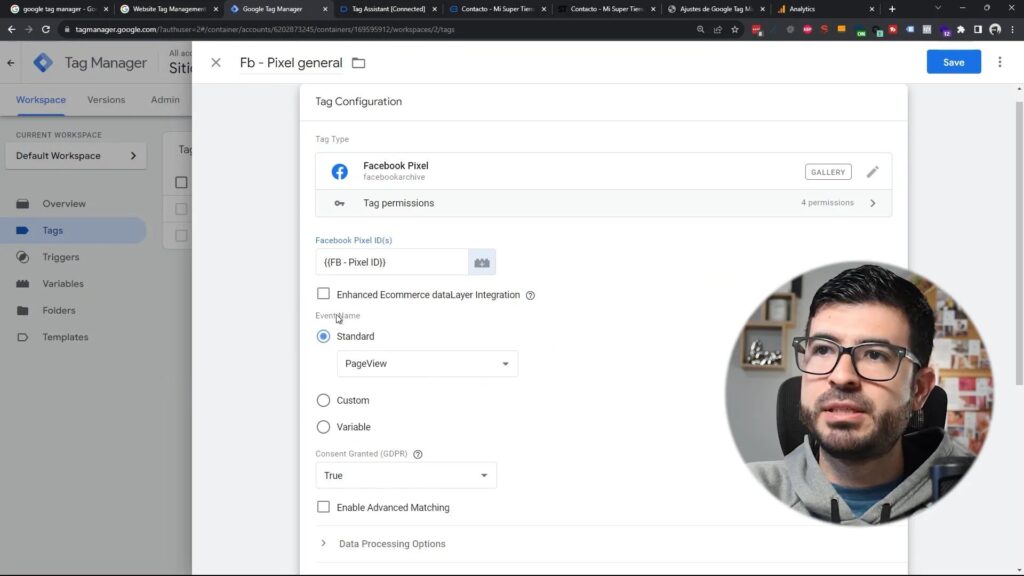The image size is (1024, 576).
Task: Click the browser forward arrow
Action: pyautogui.click(x=28, y=29)
